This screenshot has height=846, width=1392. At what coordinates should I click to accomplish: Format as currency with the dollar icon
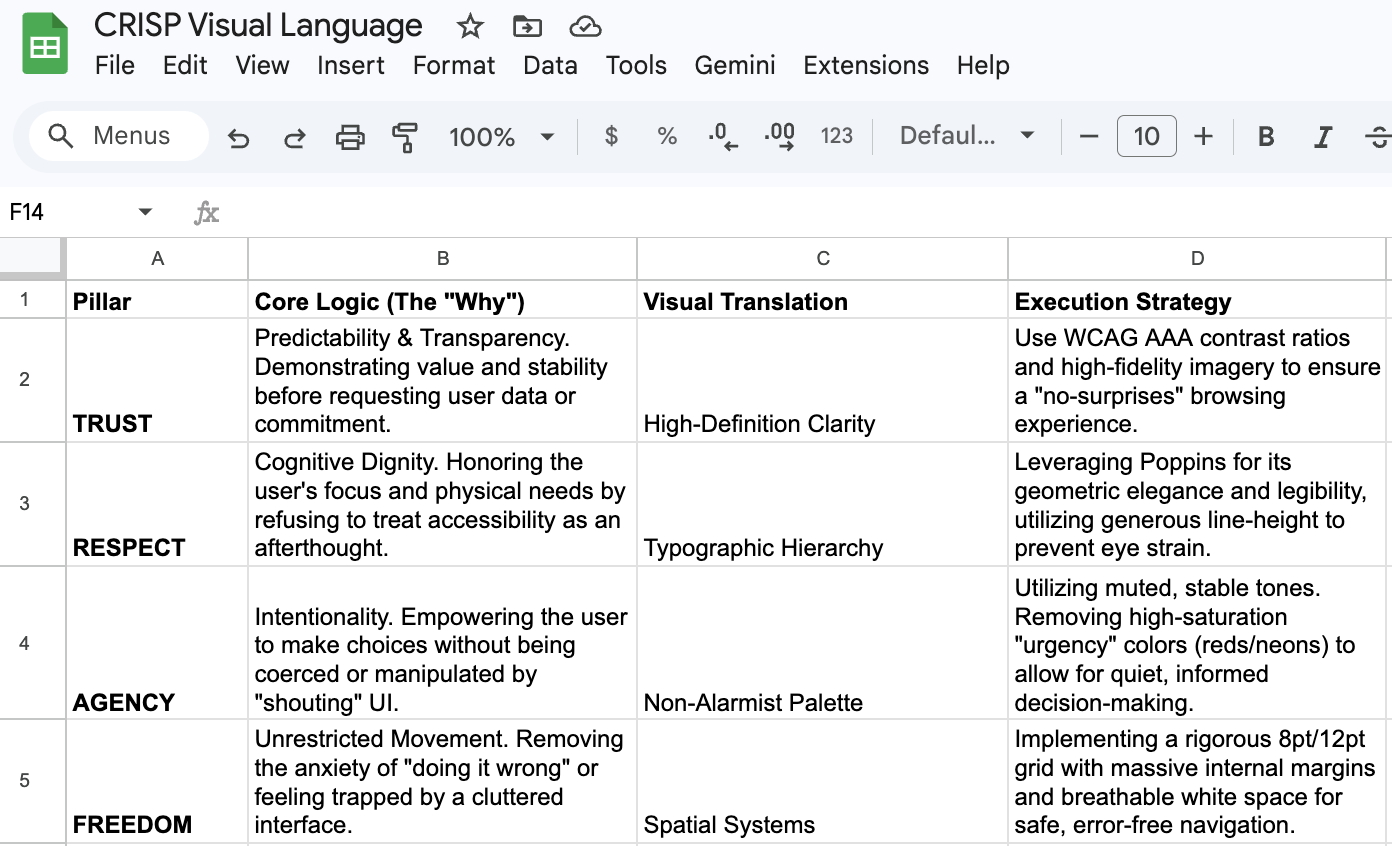point(611,136)
